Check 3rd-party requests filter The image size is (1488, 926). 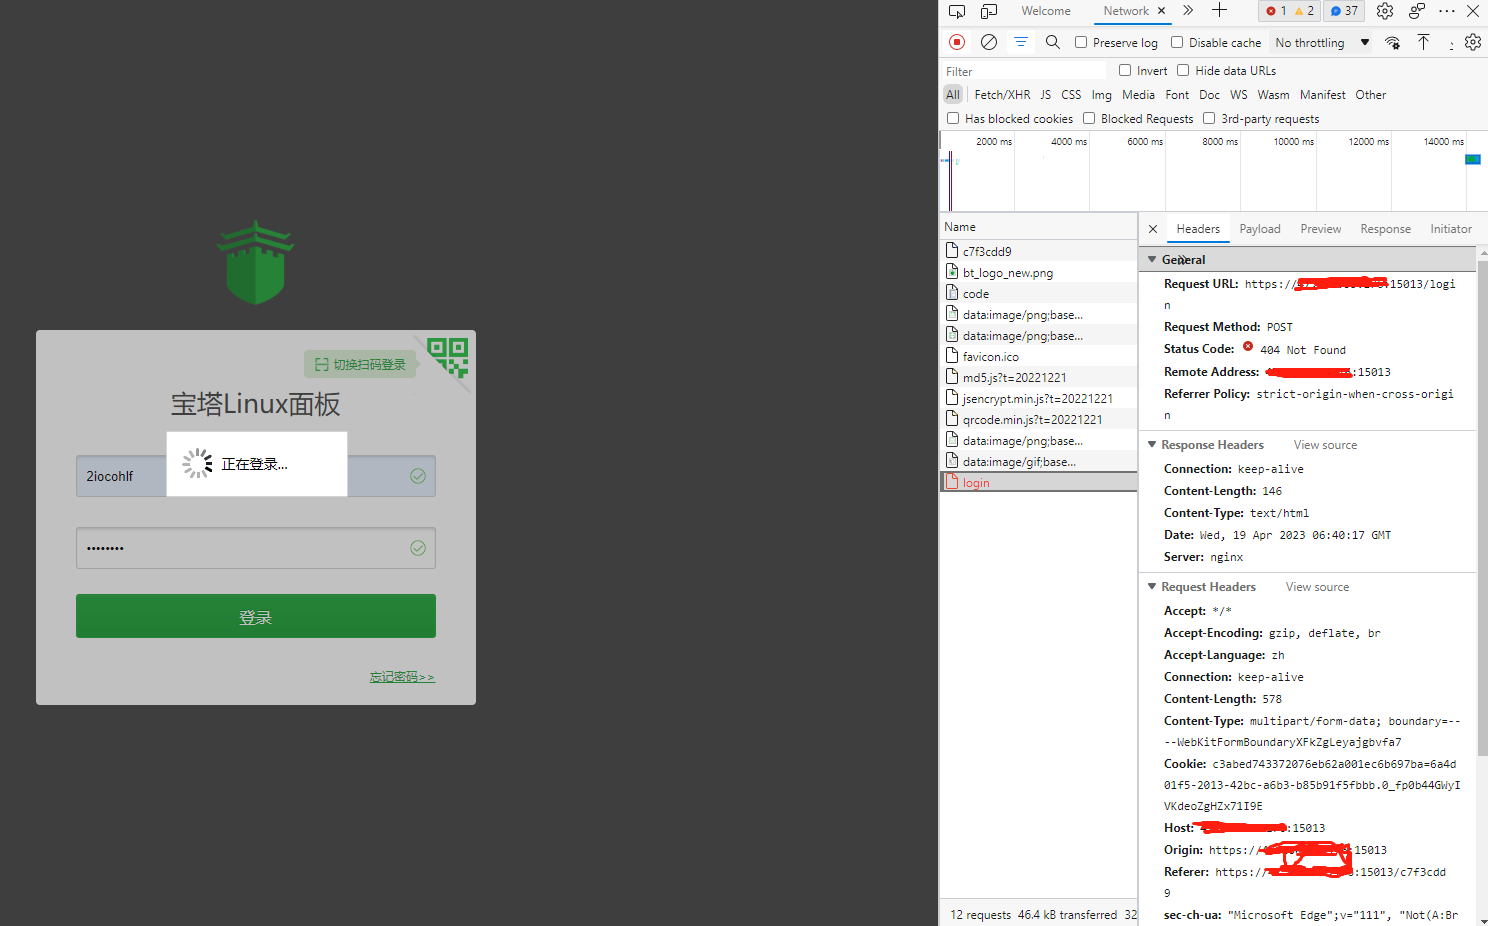(x=1209, y=118)
